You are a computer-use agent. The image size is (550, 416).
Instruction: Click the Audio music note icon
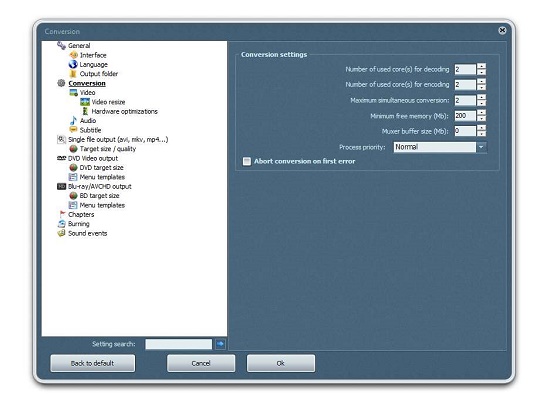tap(73, 121)
